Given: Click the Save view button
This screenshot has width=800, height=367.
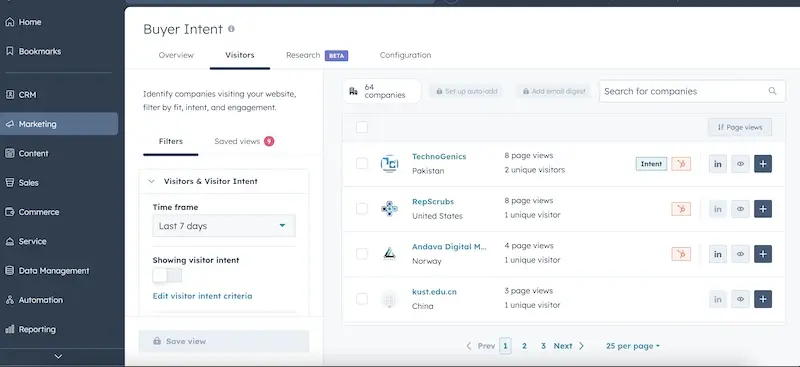Looking at the screenshot, I should click(223, 341).
